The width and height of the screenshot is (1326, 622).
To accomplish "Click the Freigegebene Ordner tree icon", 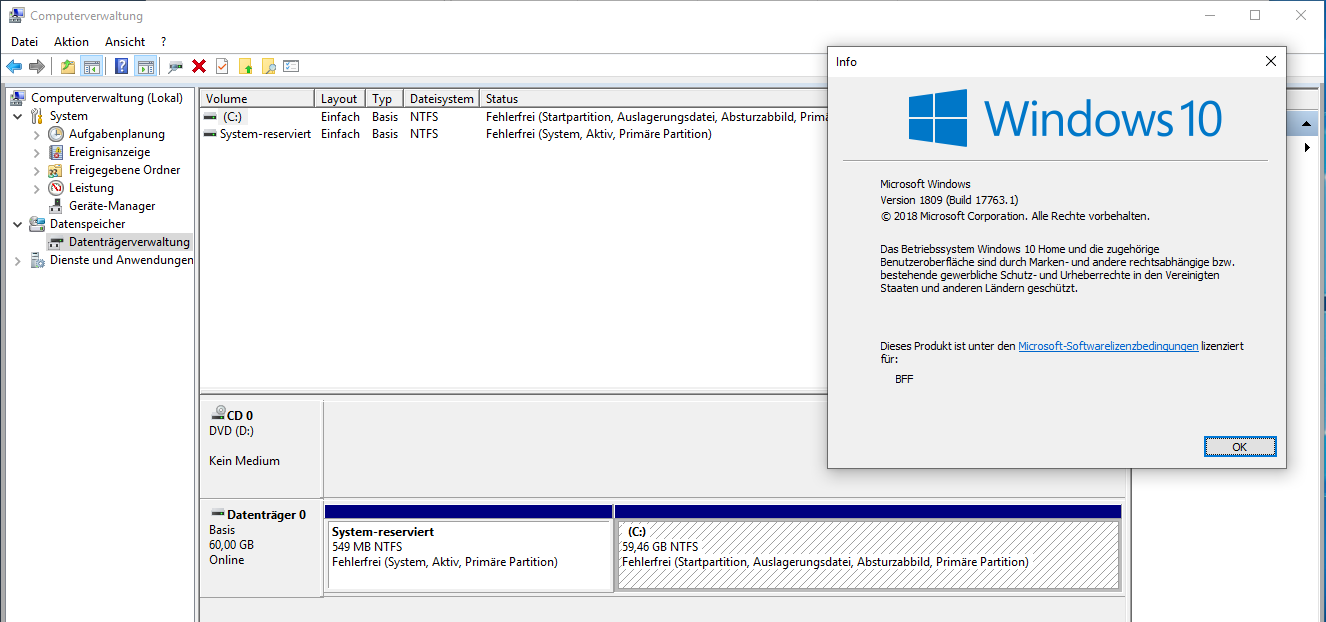I will coord(56,170).
